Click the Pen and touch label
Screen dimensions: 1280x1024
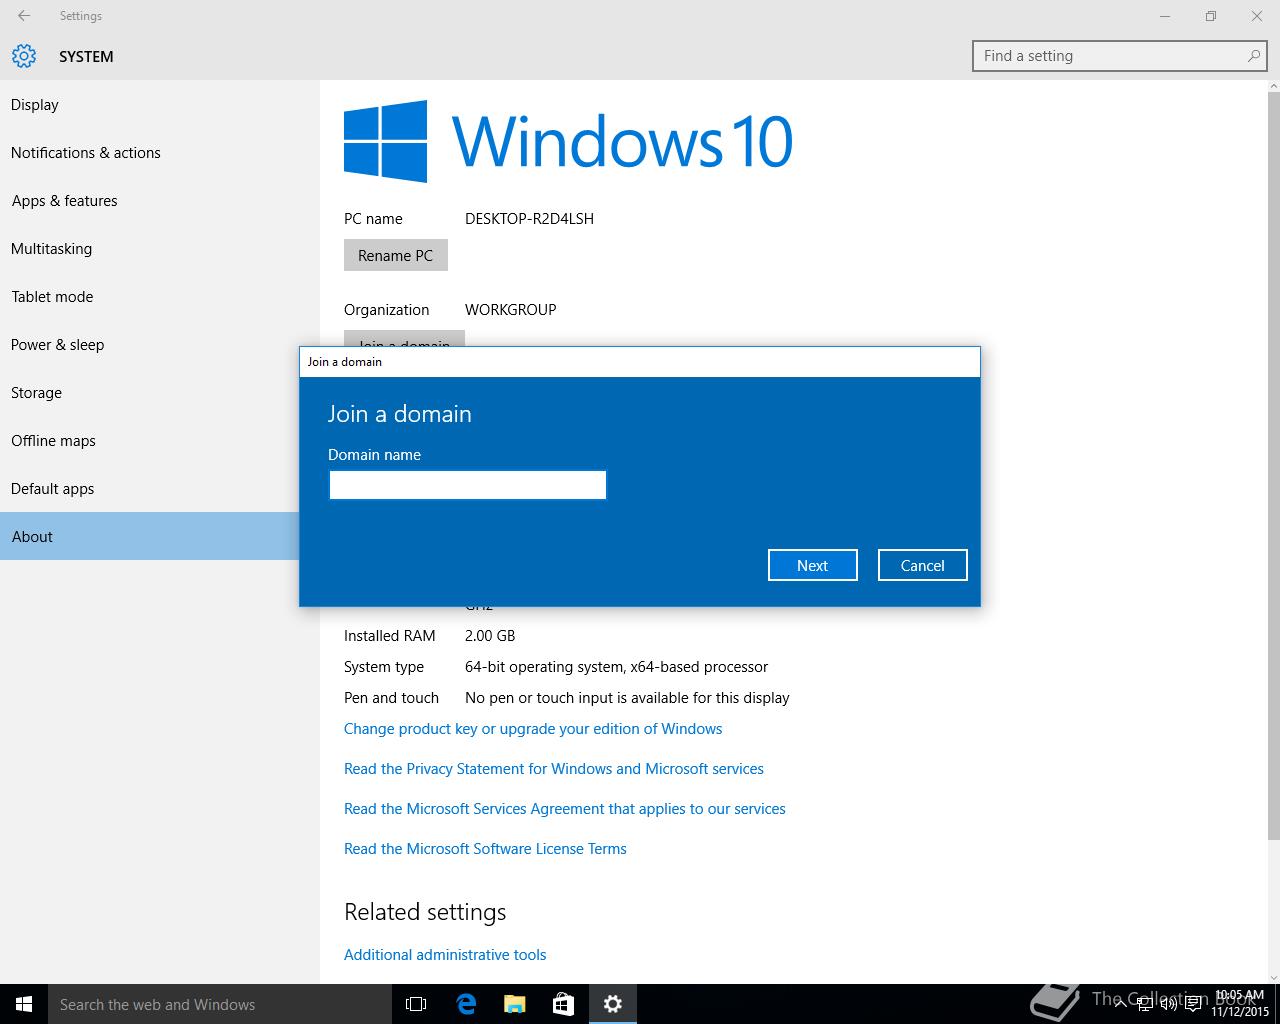pyautogui.click(x=391, y=698)
